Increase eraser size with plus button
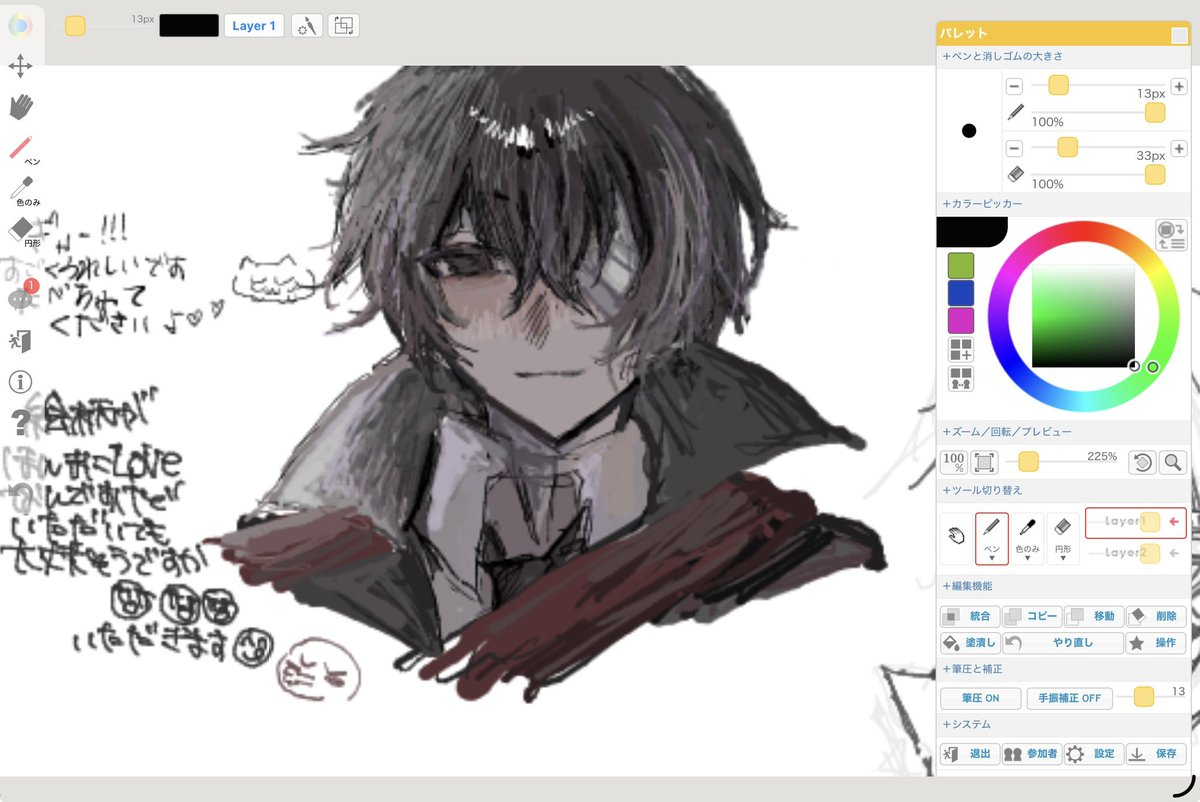Viewport: 1200px width, 802px height. click(1179, 148)
